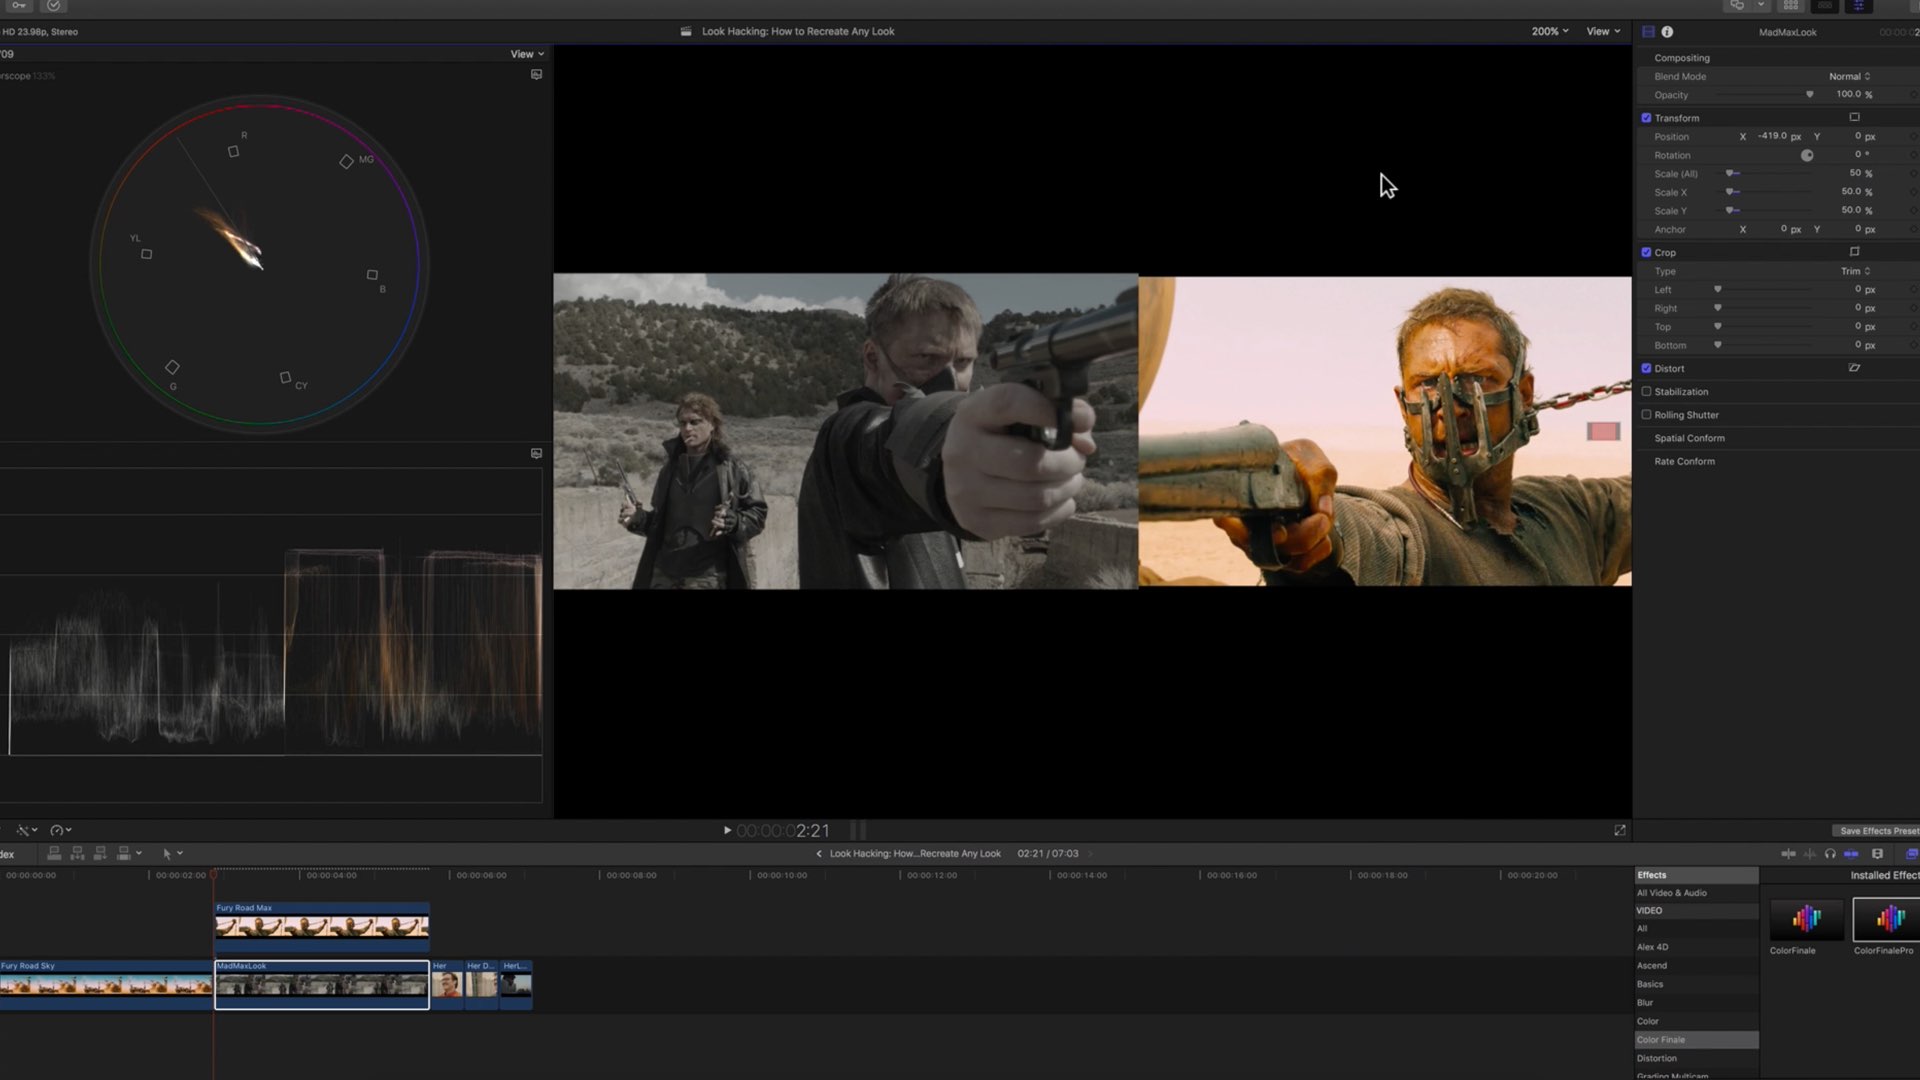This screenshot has height=1080, width=1920.
Task: Select the Fury Road Sky clip
Action: point(106,985)
